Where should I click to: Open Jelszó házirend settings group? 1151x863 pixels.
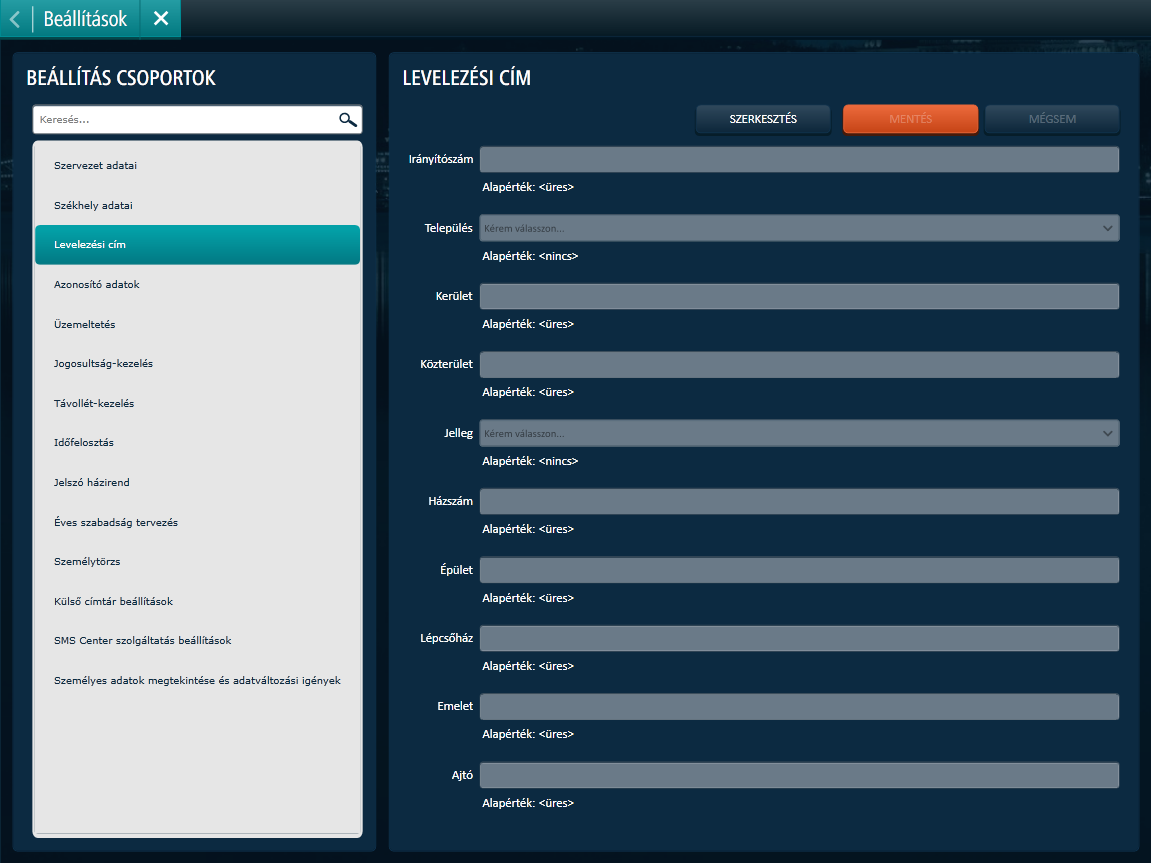(x=197, y=482)
